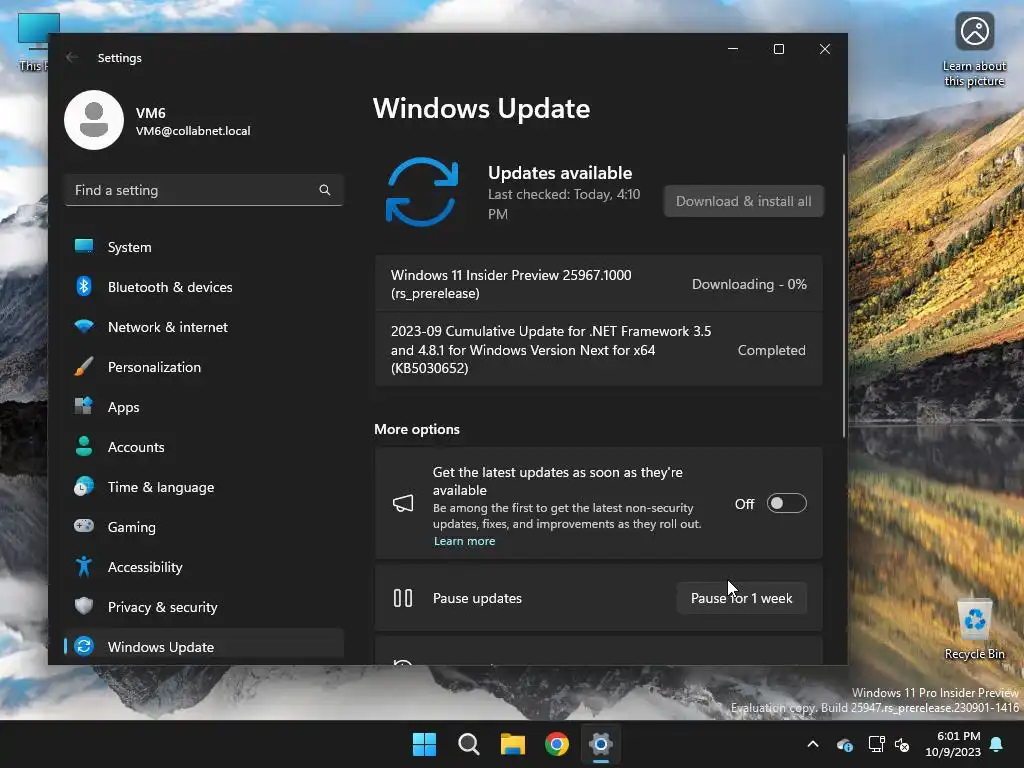Click the network display icon in tray

tap(876, 744)
